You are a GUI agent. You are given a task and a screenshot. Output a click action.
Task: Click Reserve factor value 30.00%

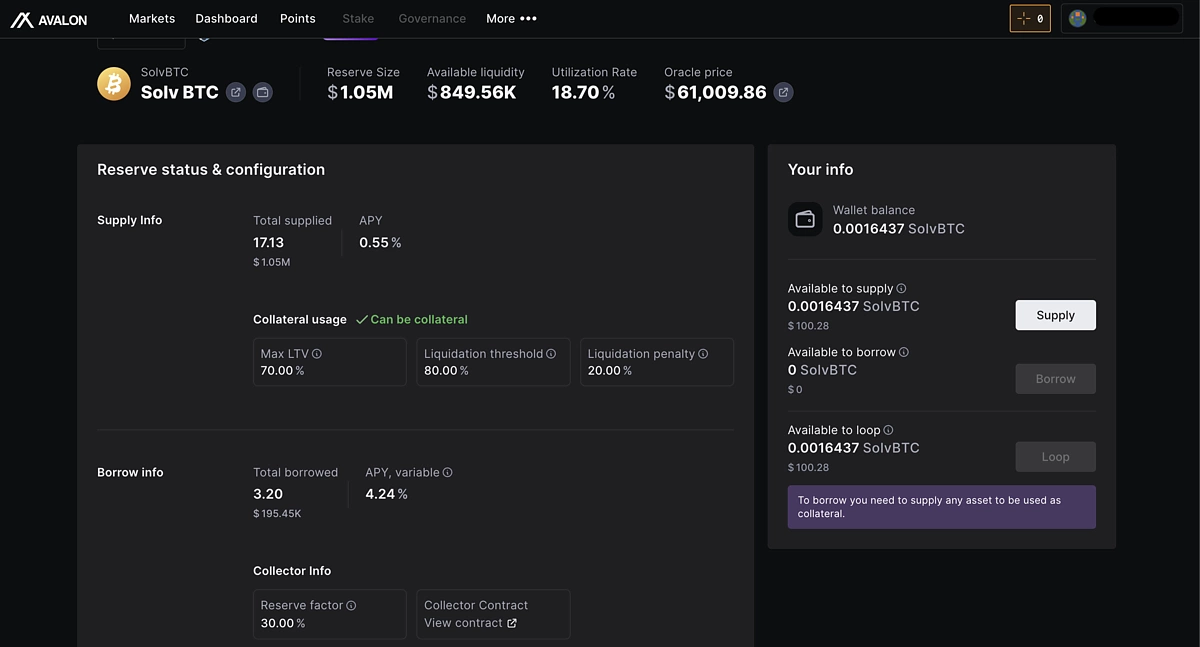click(283, 623)
